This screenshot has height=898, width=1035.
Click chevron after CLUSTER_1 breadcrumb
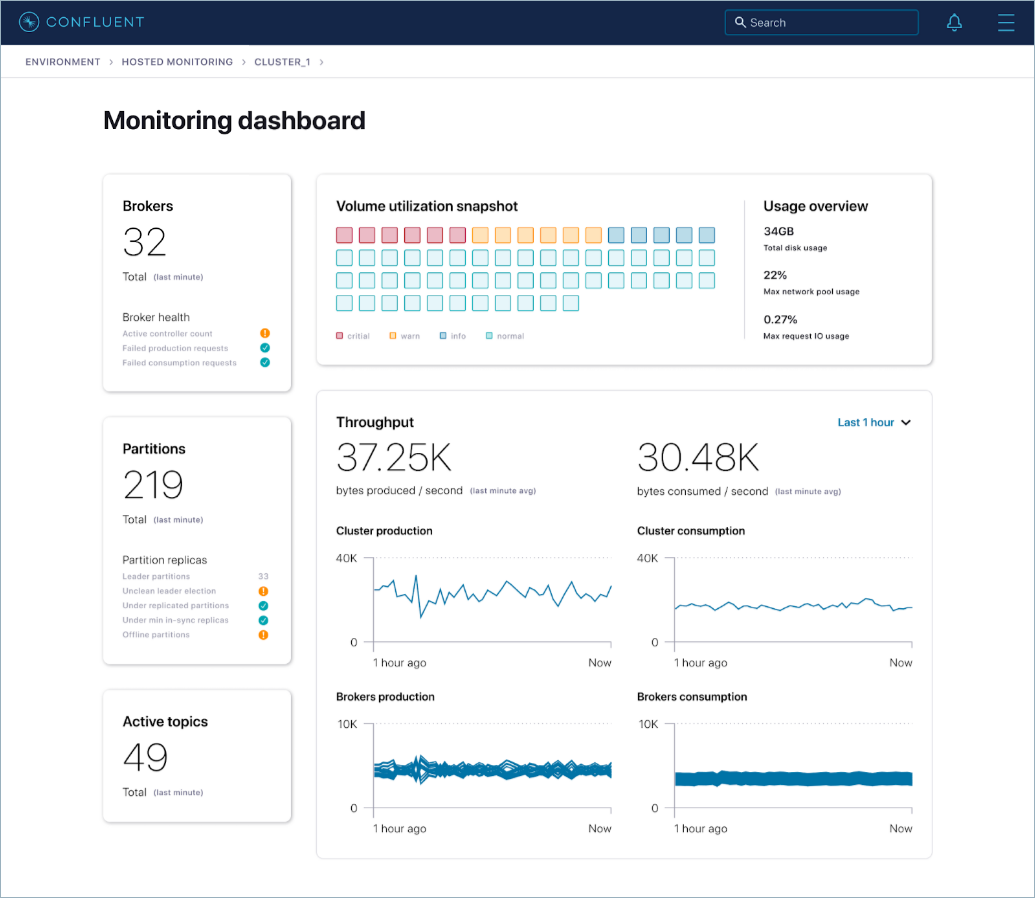(x=322, y=62)
